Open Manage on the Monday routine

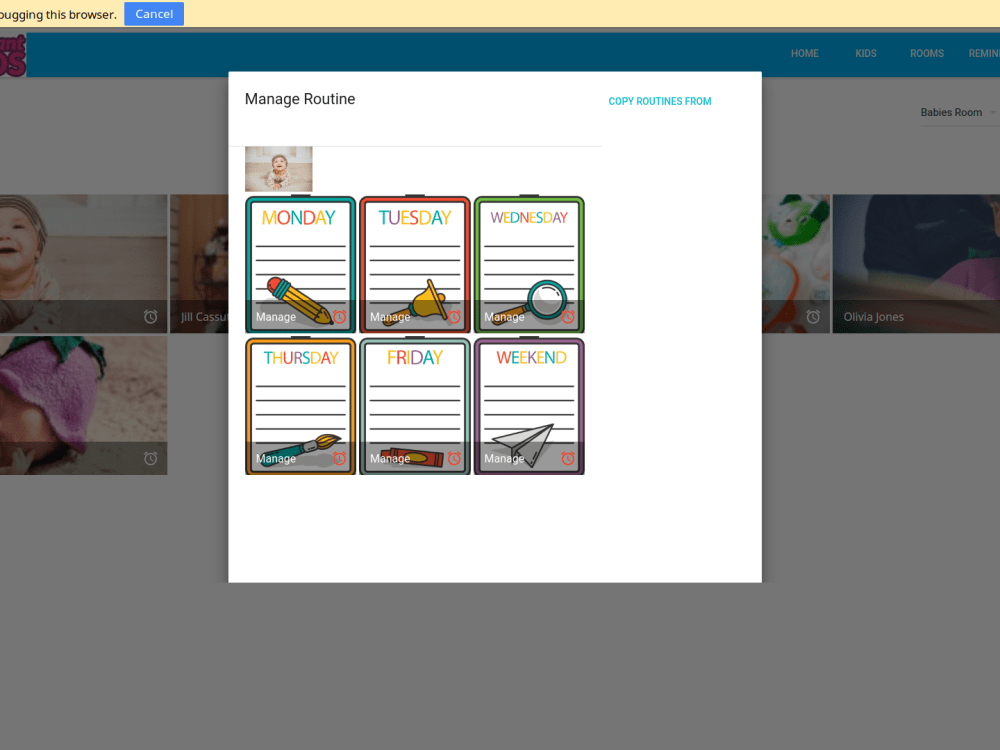coord(276,317)
